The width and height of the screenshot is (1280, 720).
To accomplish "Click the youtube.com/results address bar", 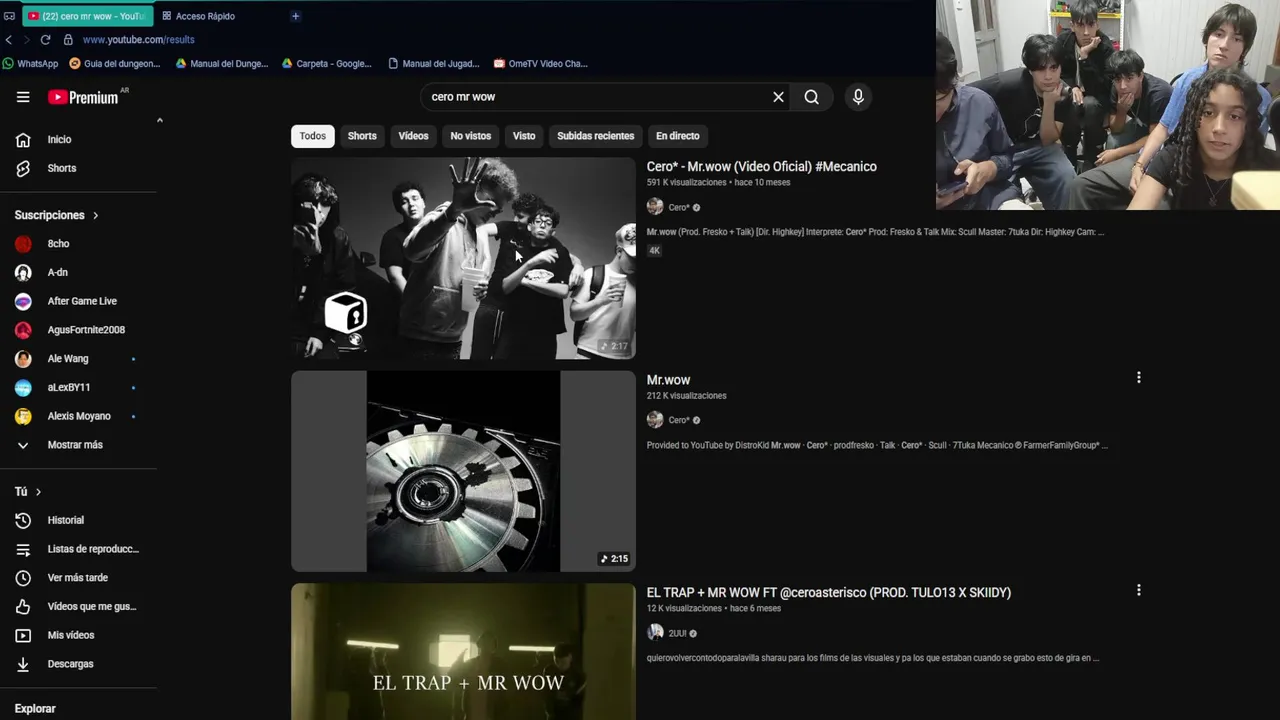I will pos(138,40).
